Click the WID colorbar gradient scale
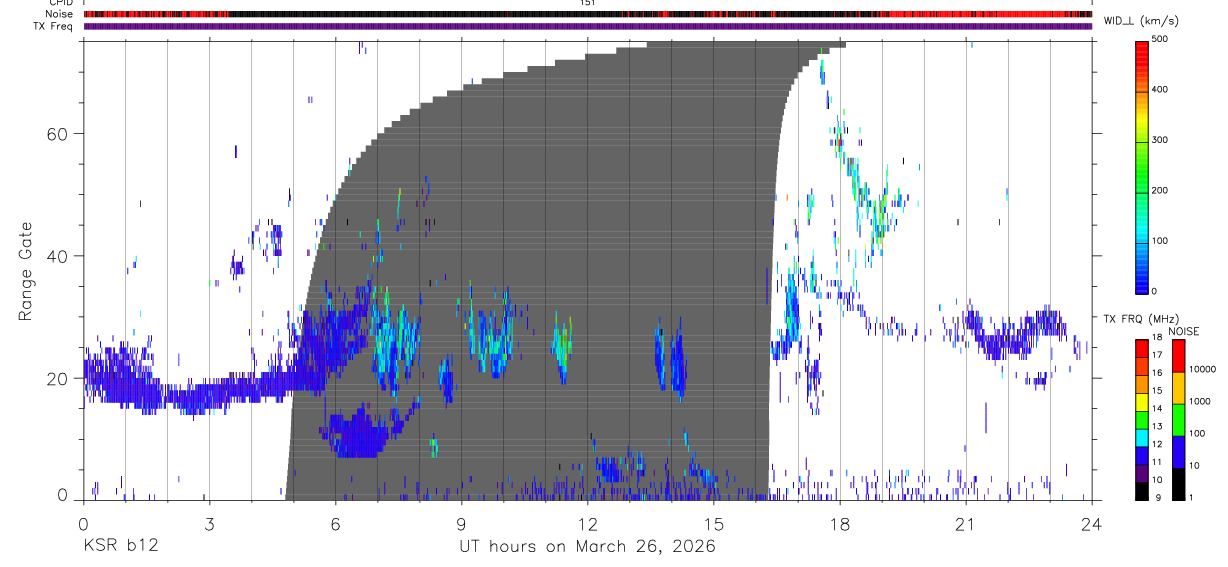Screen dimensions: 1228x567 pyautogui.click(x=1142, y=166)
